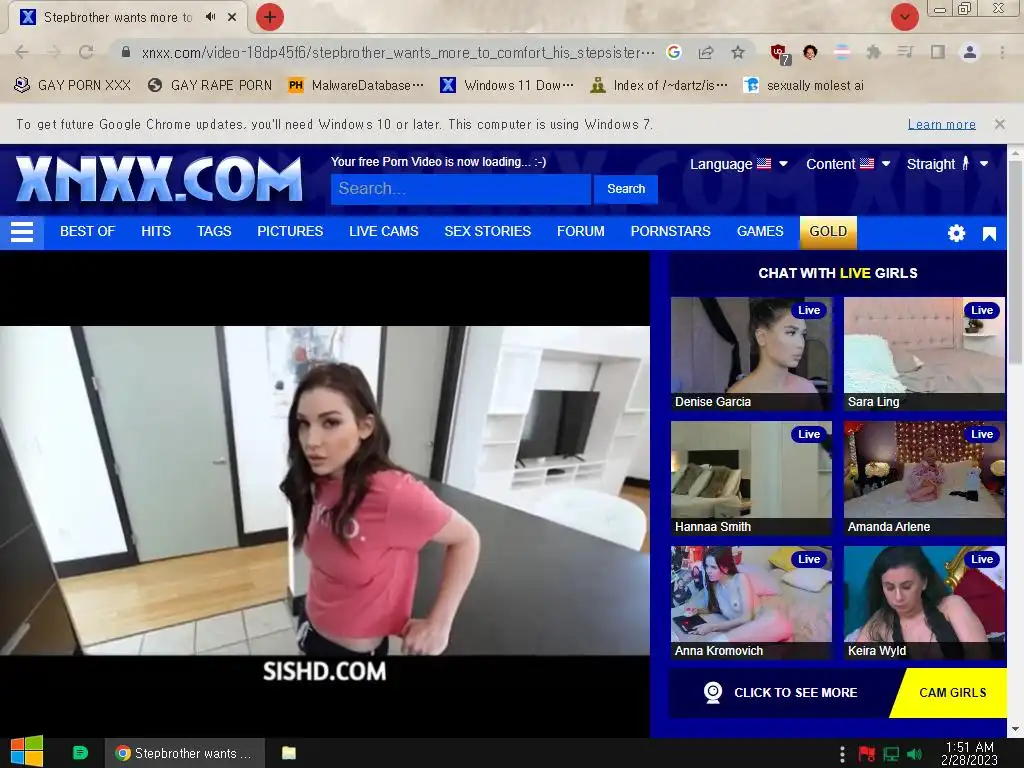Open the Extensions puzzle icon
This screenshot has width=1024, height=768.
[874, 52]
